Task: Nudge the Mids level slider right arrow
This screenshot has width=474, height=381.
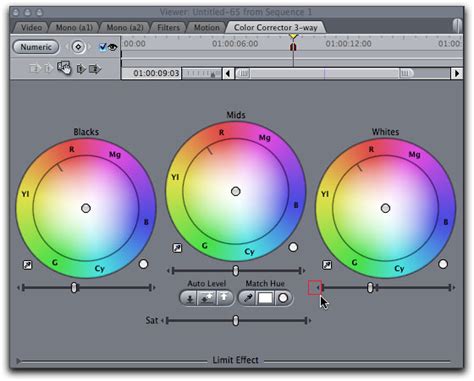Action: point(304,271)
